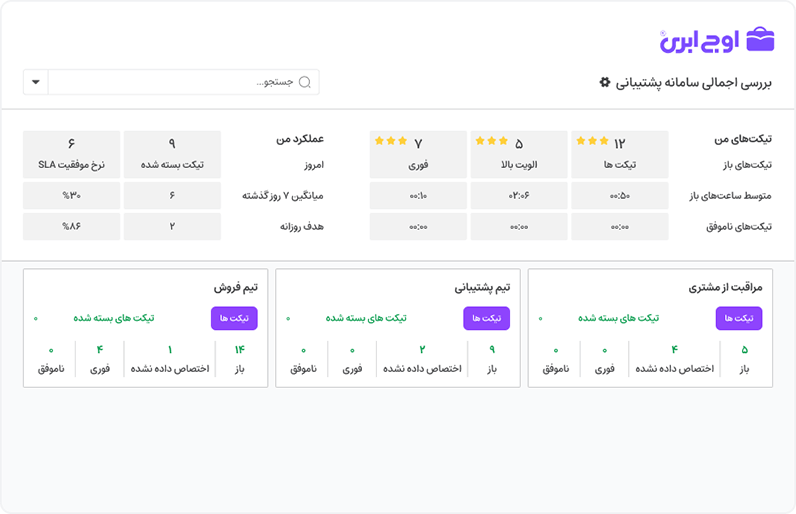Select ناموفق count in مراقبت از مشتری
This screenshot has height=514, width=796.
[x=556, y=359]
